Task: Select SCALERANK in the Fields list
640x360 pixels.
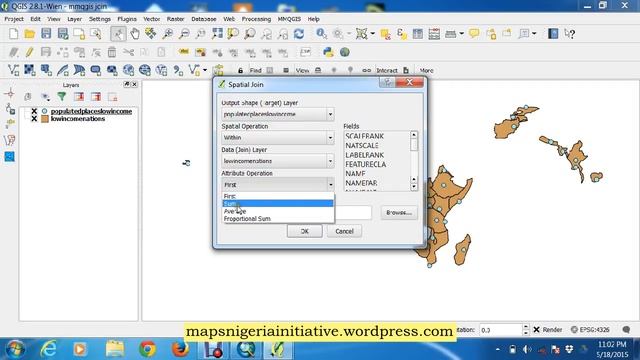Action: pyautogui.click(x=364, y=136)
